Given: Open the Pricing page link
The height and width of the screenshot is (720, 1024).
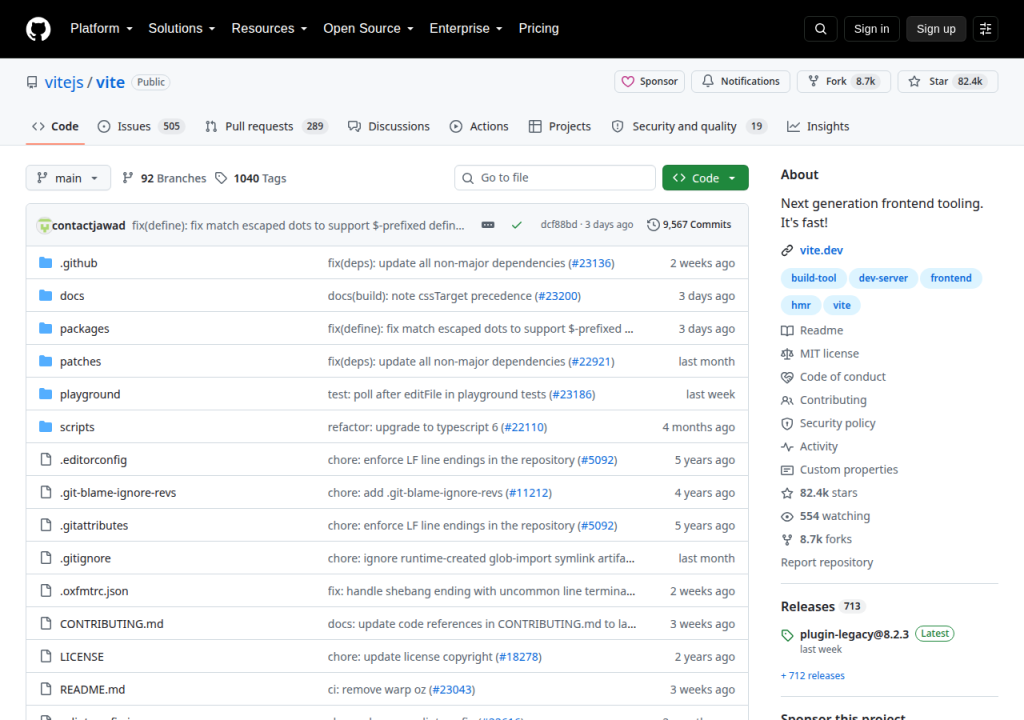Looking at the screenshot, I should click(539, 29).
